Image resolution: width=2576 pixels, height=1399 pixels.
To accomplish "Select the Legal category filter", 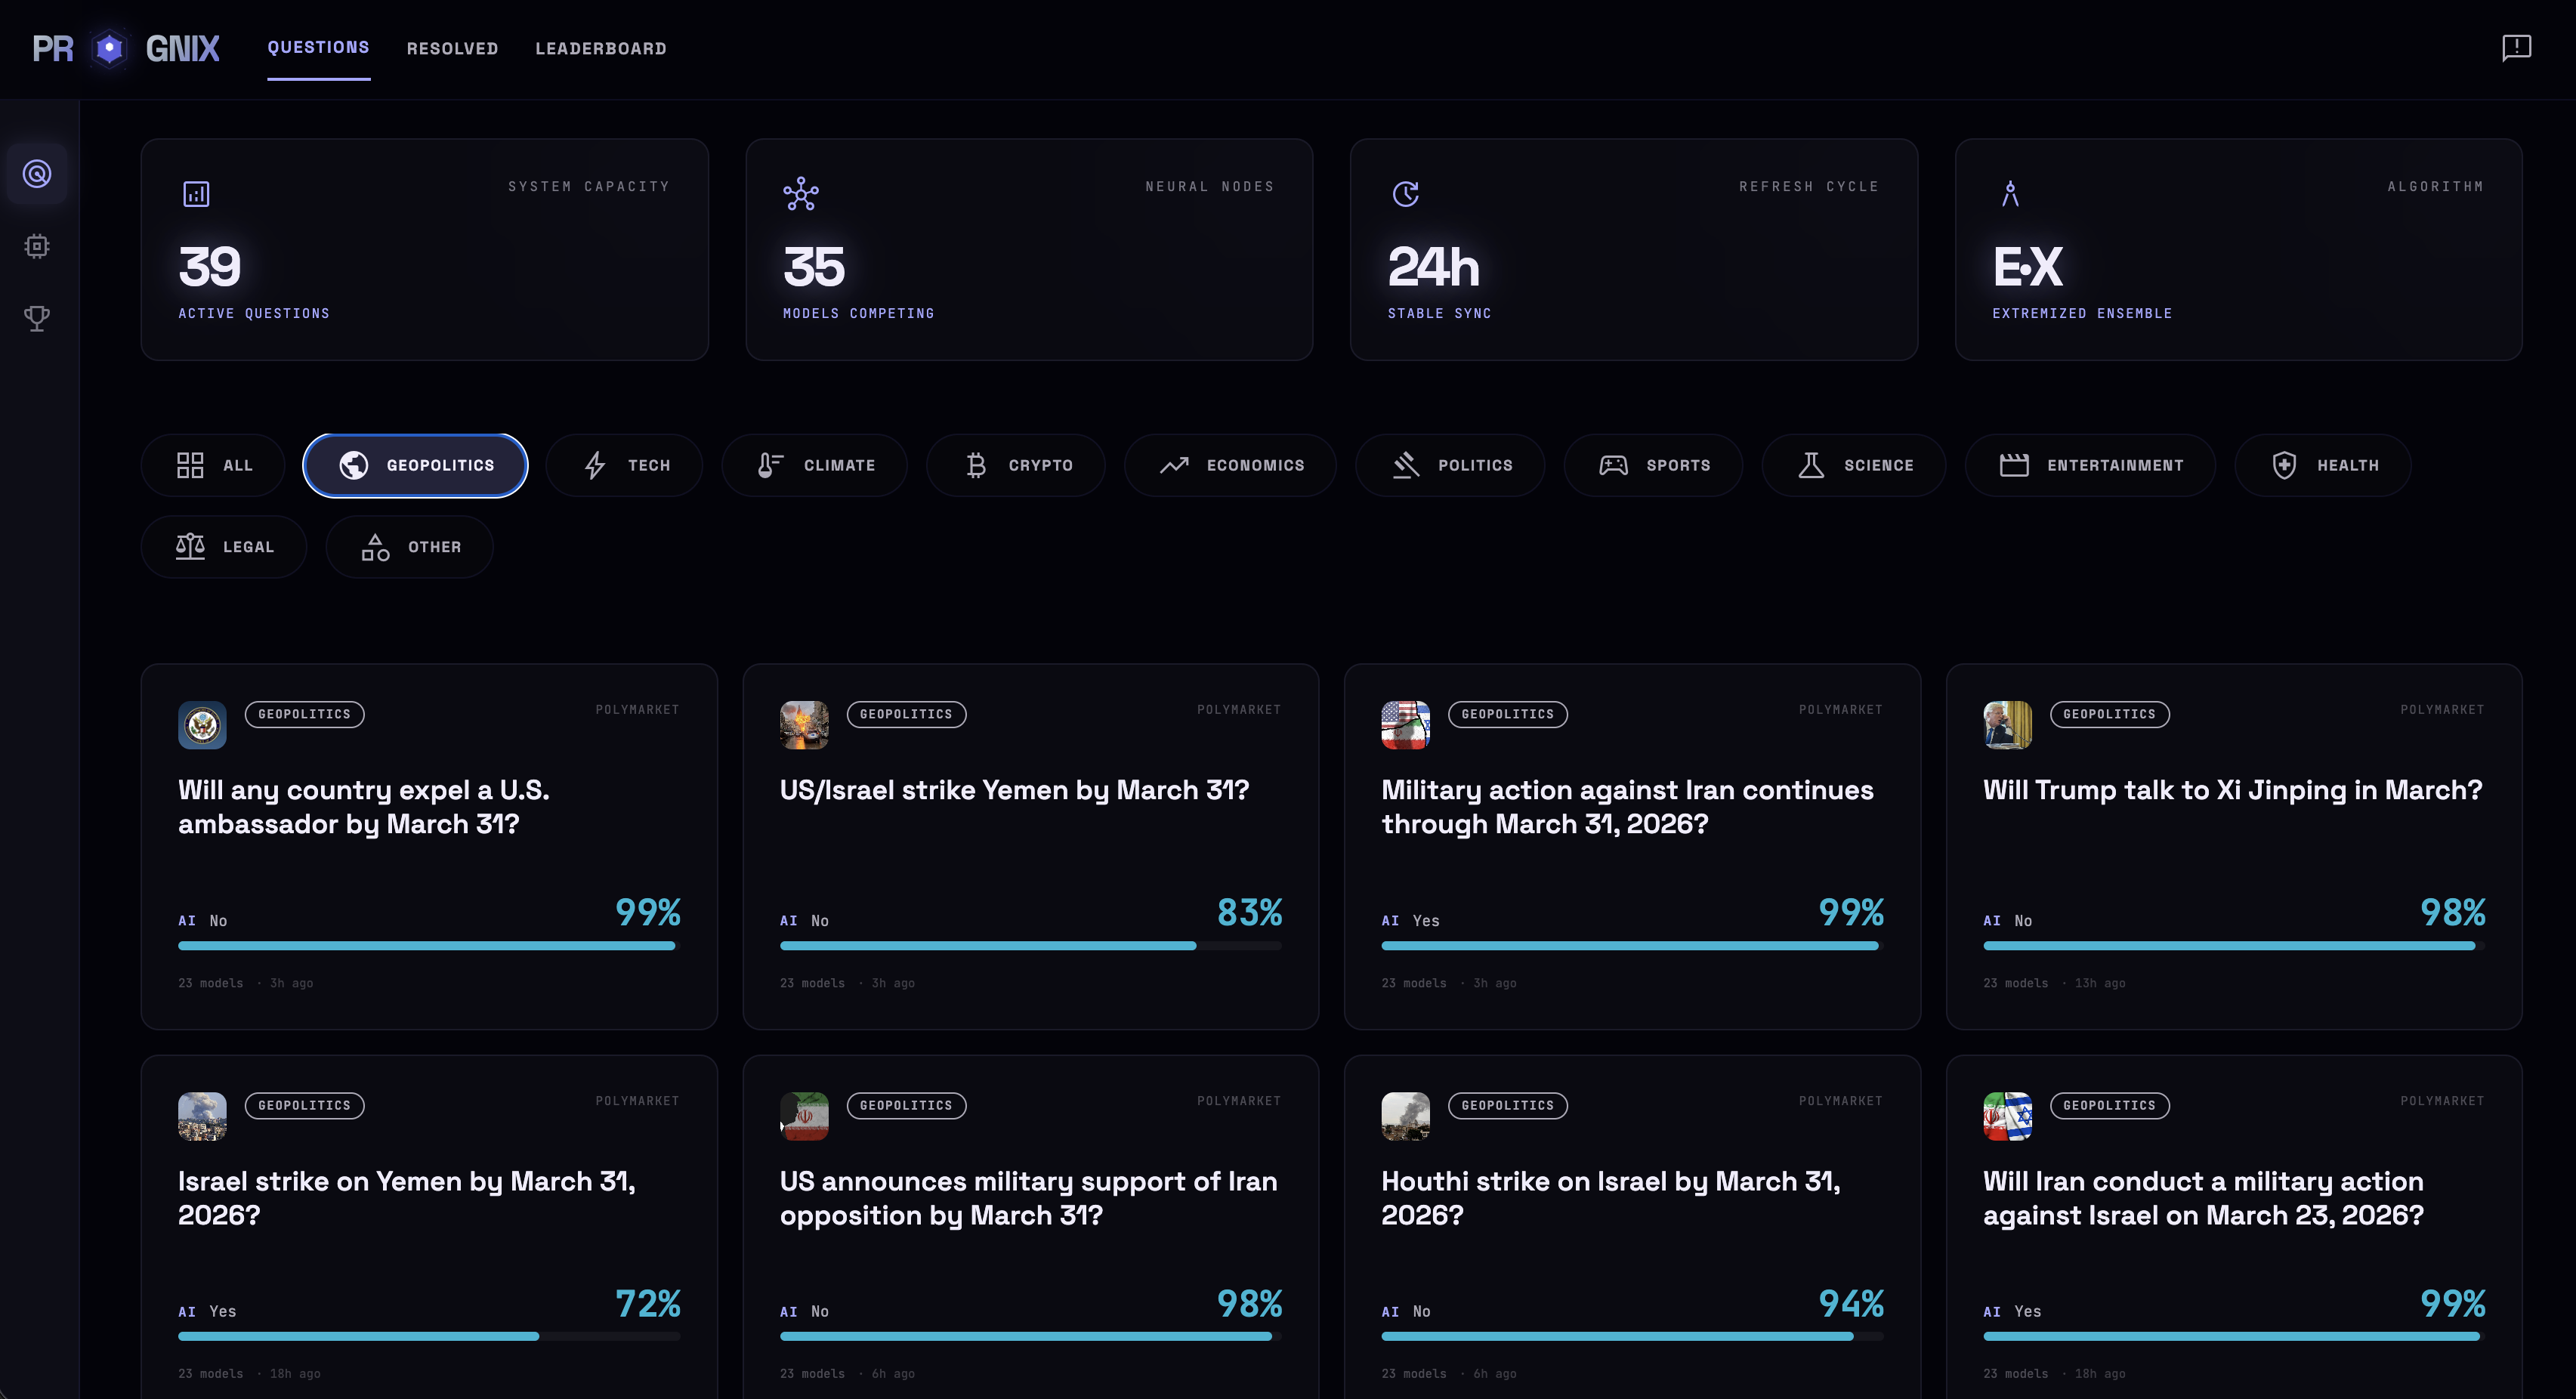I will pos(224,547).
